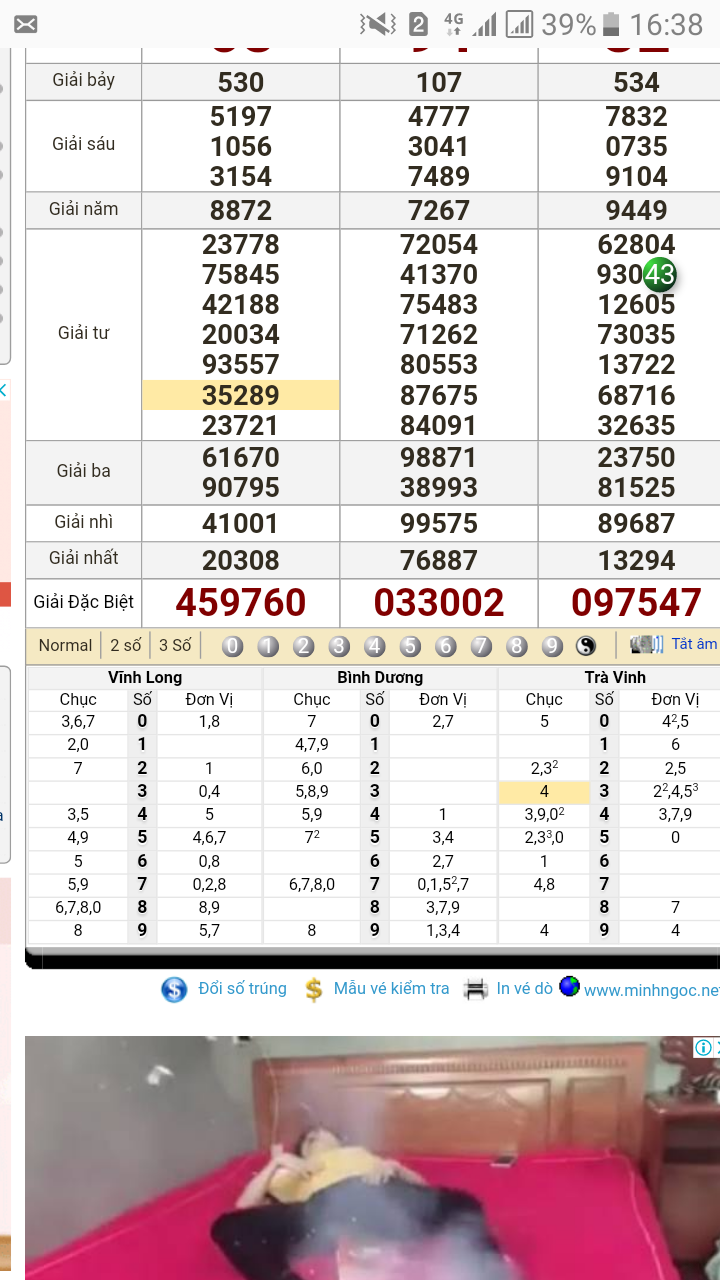
Task: Open the Đổi số trúng link
Action: [242, 988]
